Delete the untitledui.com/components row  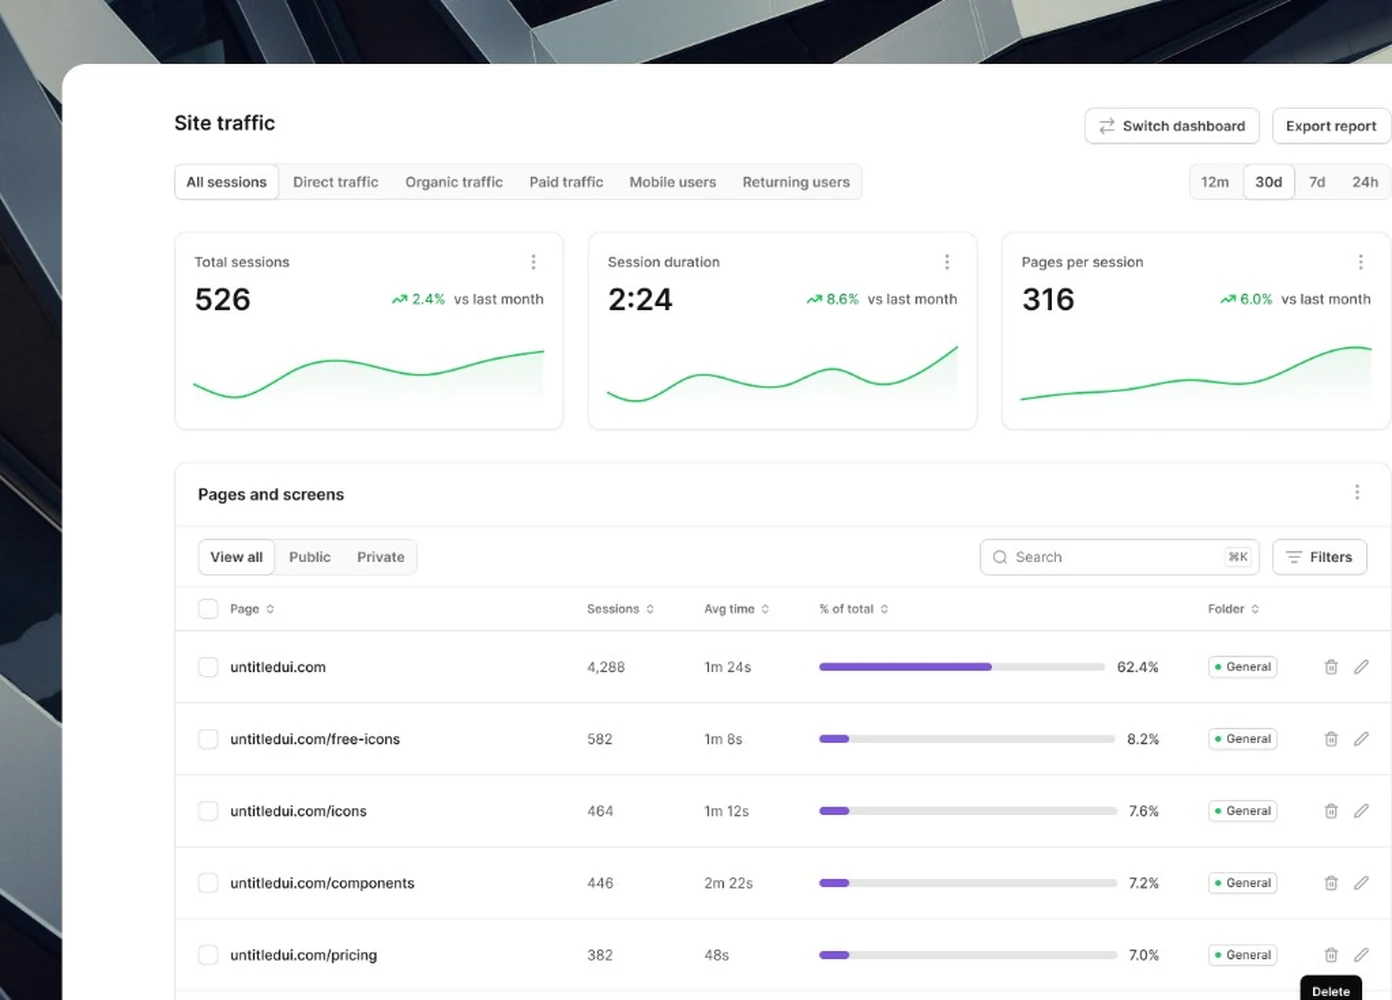click(1331, 883)
